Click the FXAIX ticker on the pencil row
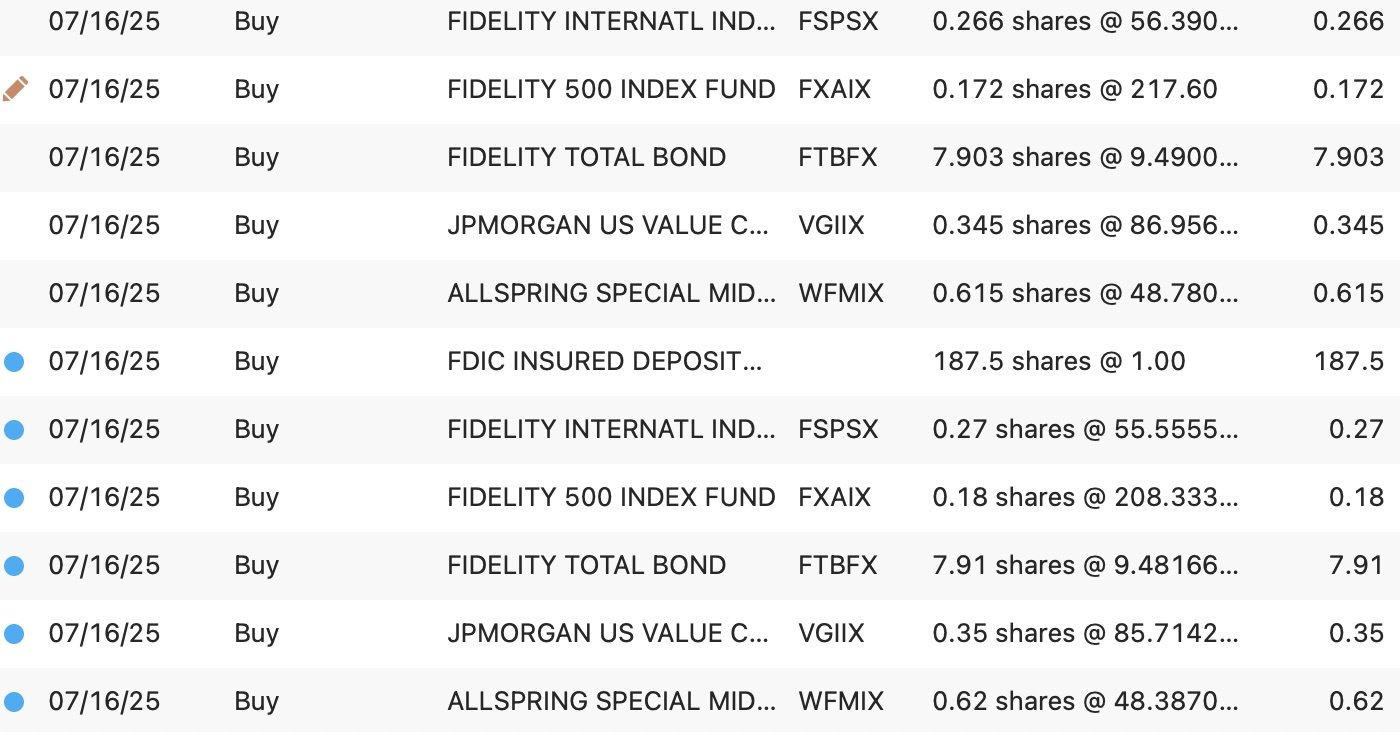 point(835,90)
